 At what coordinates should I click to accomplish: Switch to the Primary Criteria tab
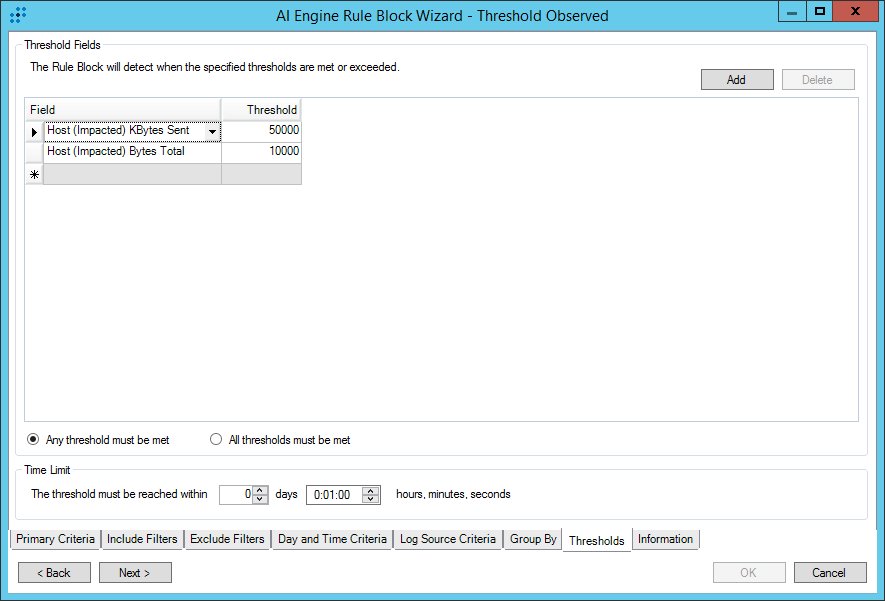pyautogui.click(x=55, y=539)
